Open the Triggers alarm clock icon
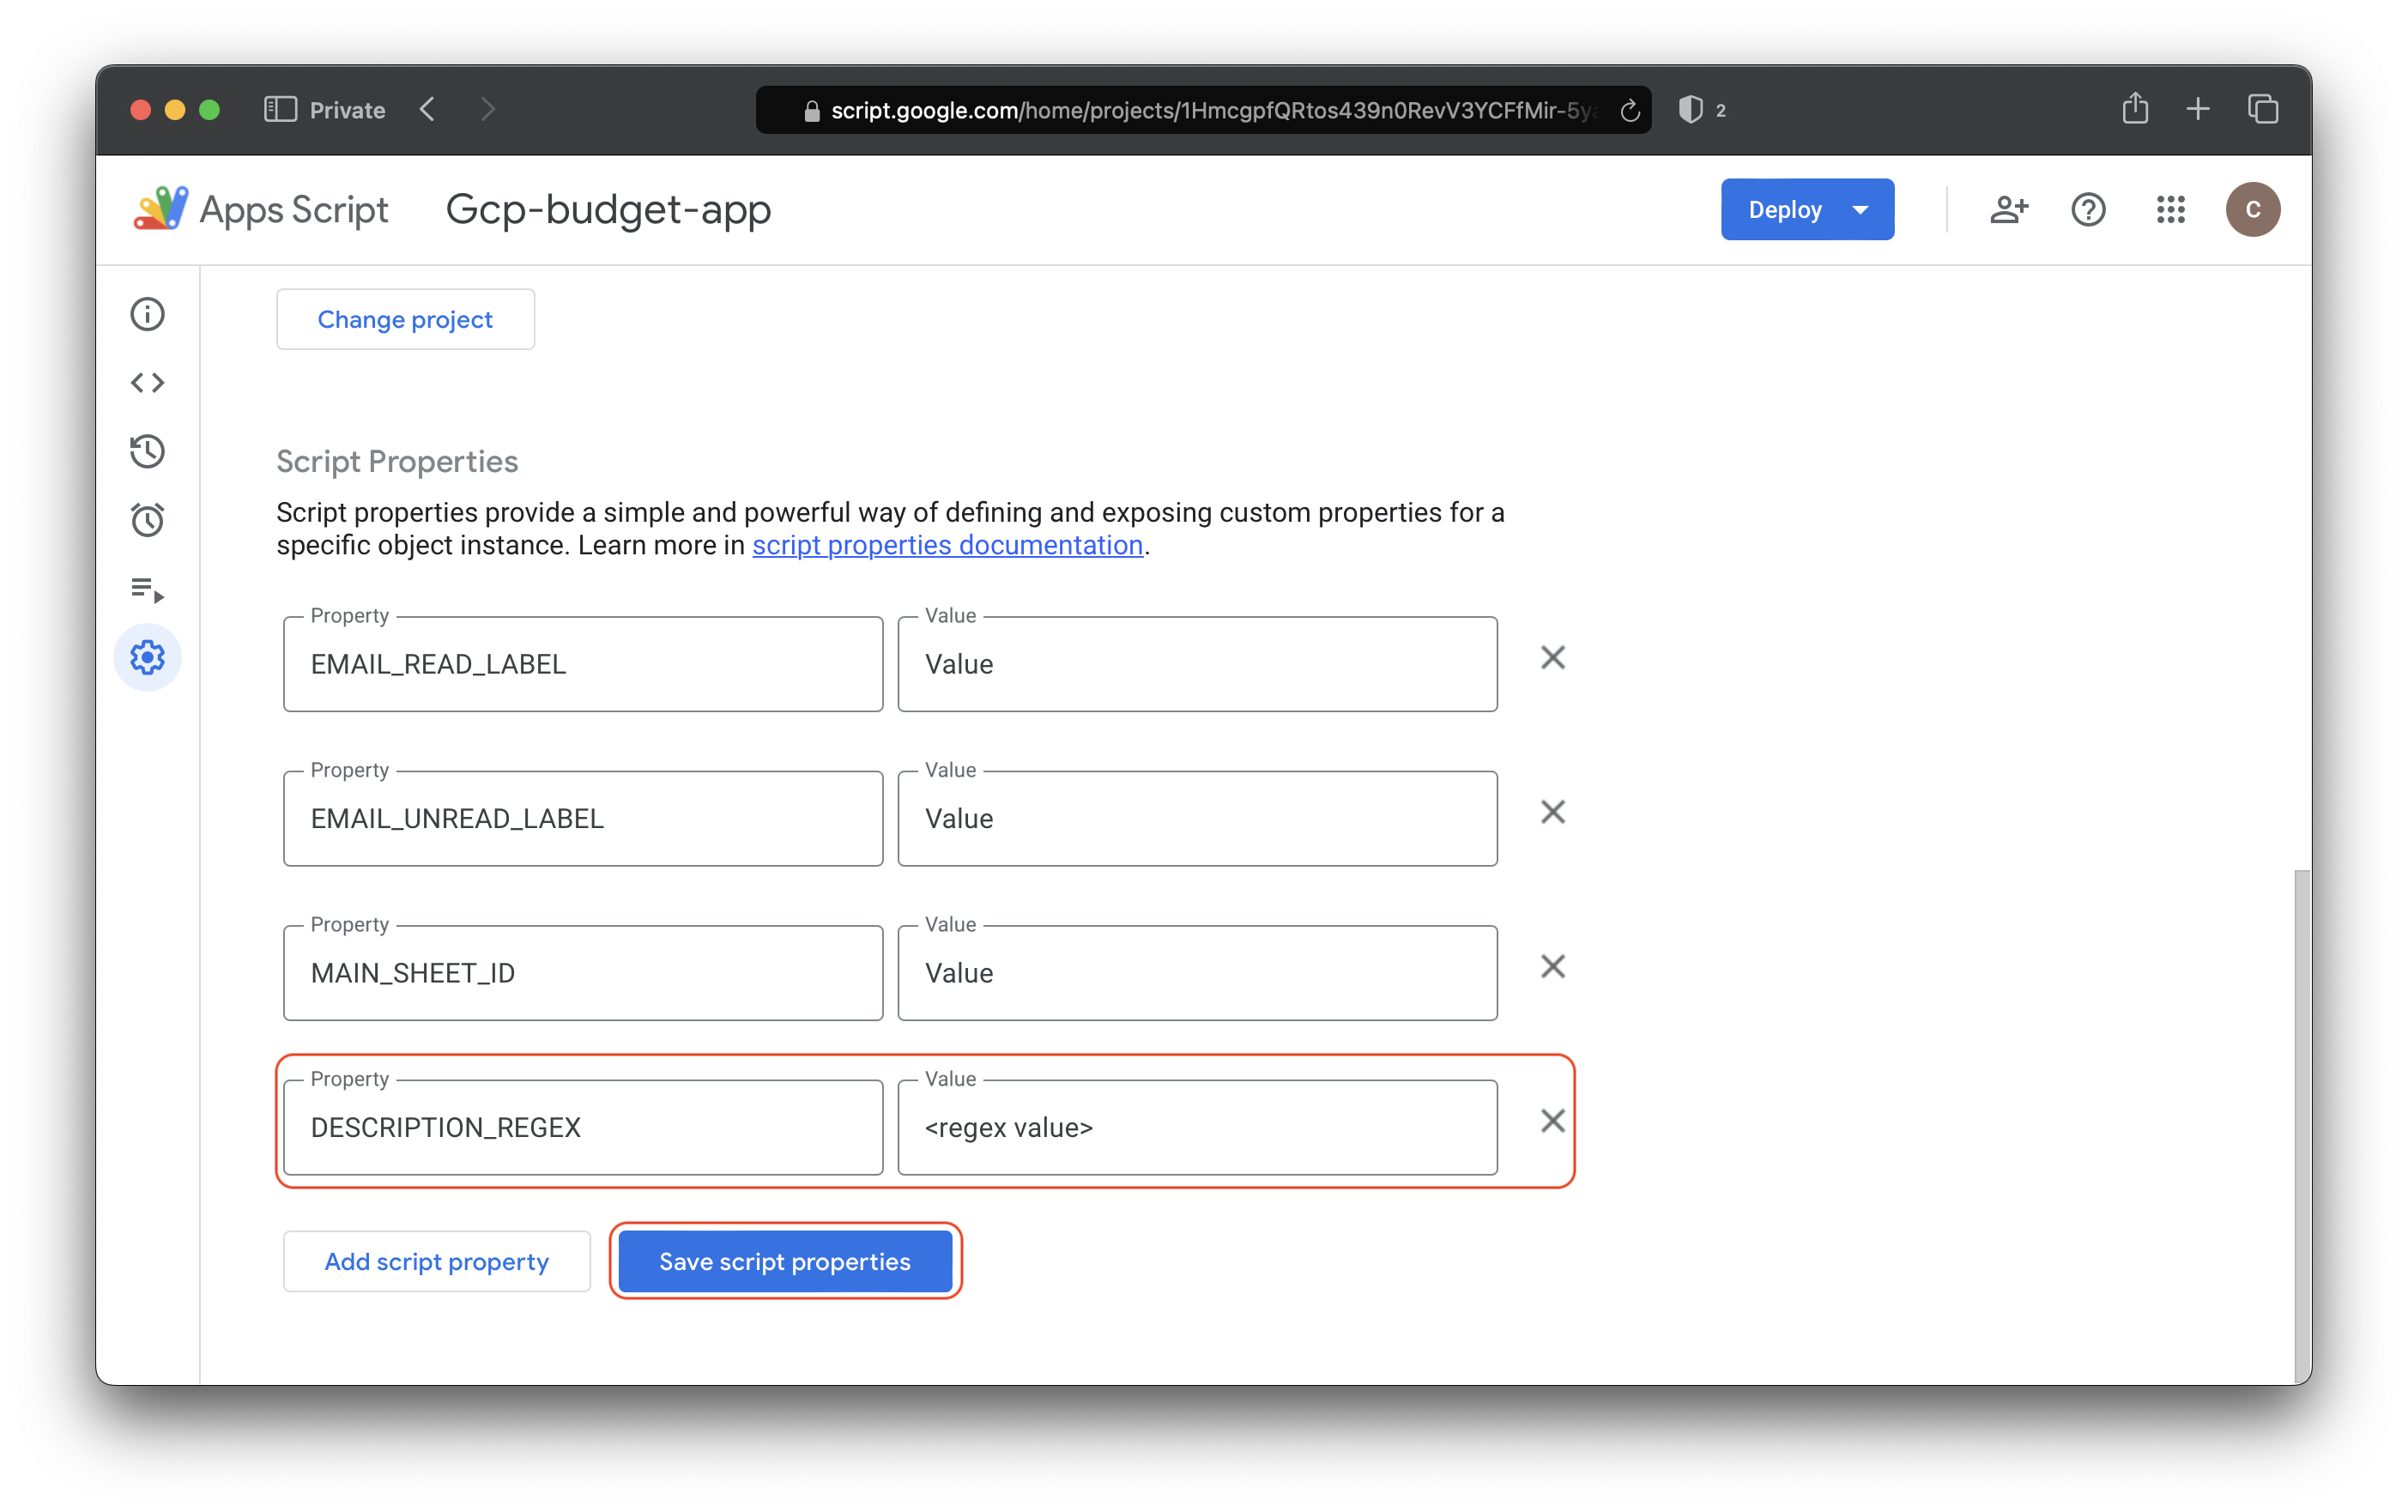This screenshot has height=1512, width=2408. click(147, 520)
